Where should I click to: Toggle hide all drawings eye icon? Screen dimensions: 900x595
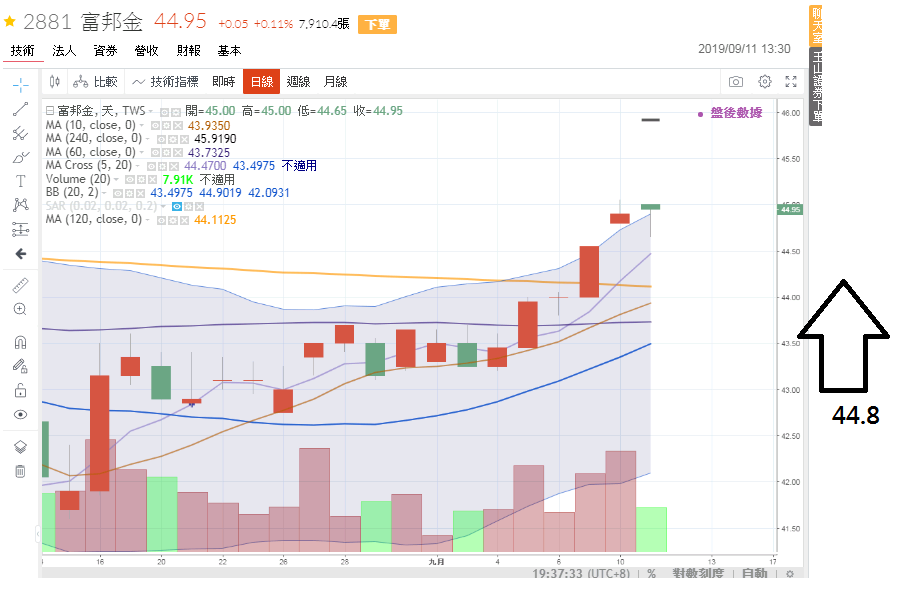[20, 414]
